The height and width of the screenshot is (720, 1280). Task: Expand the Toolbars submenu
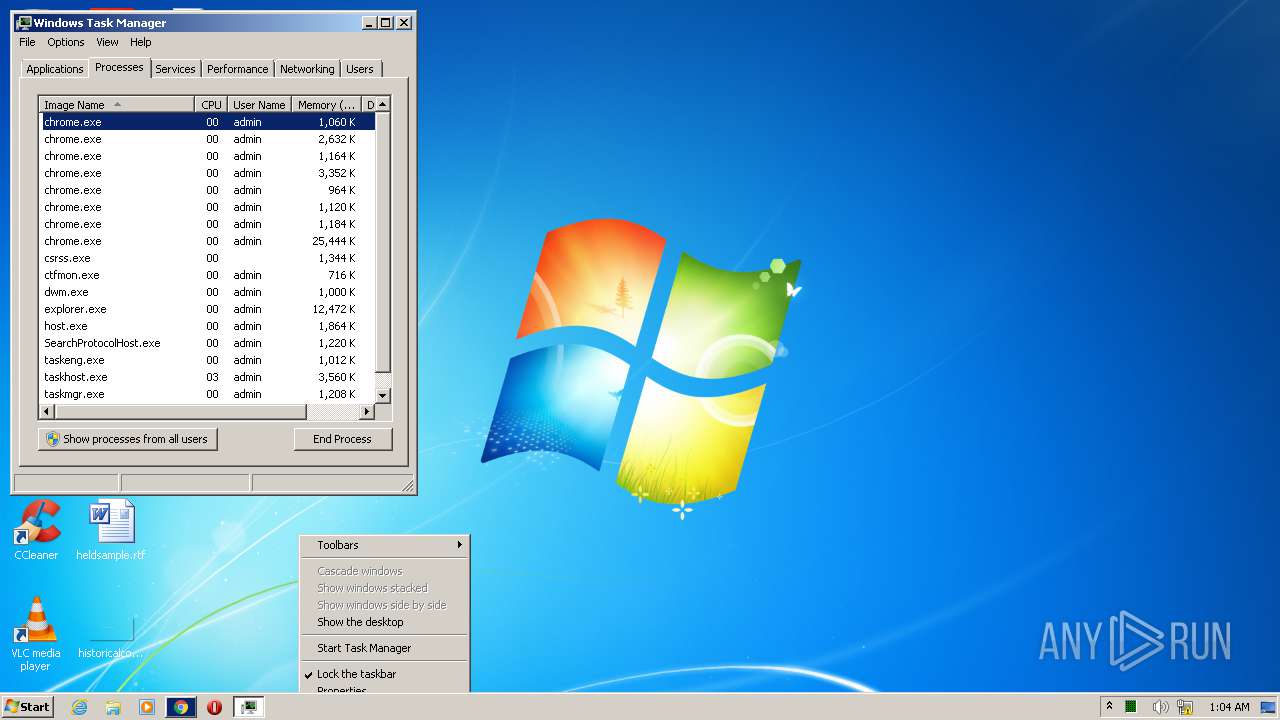(x=385, y=545)
